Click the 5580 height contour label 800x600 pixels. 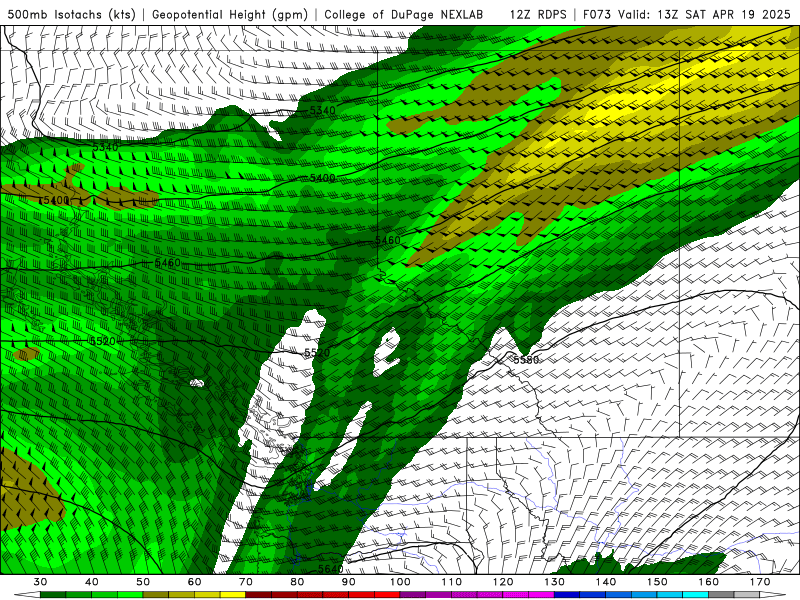526,360
